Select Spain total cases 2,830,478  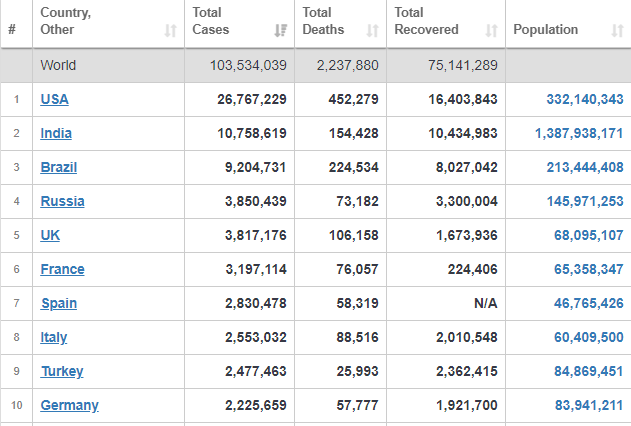(256, 303)
